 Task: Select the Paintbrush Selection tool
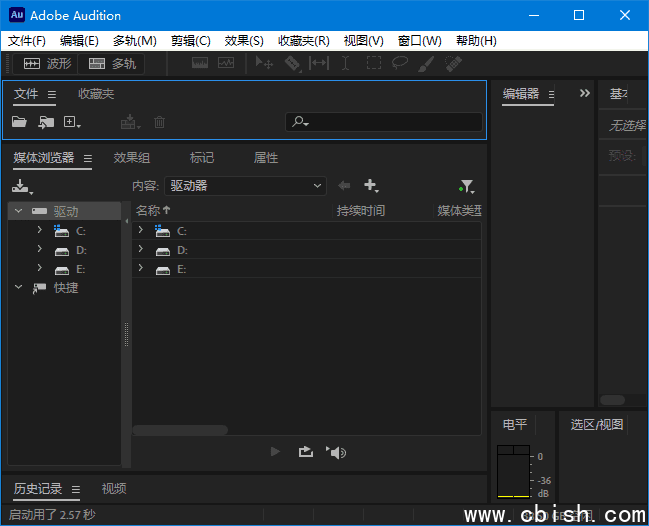pos(426,63)
